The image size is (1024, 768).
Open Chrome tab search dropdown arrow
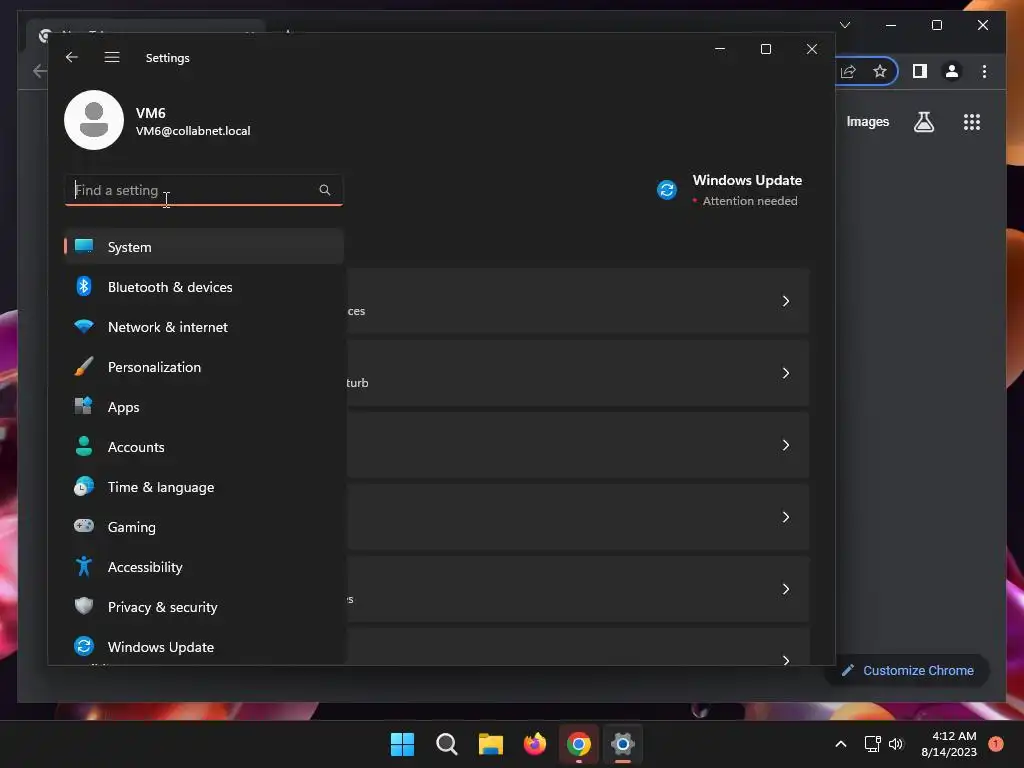(845, 25)
